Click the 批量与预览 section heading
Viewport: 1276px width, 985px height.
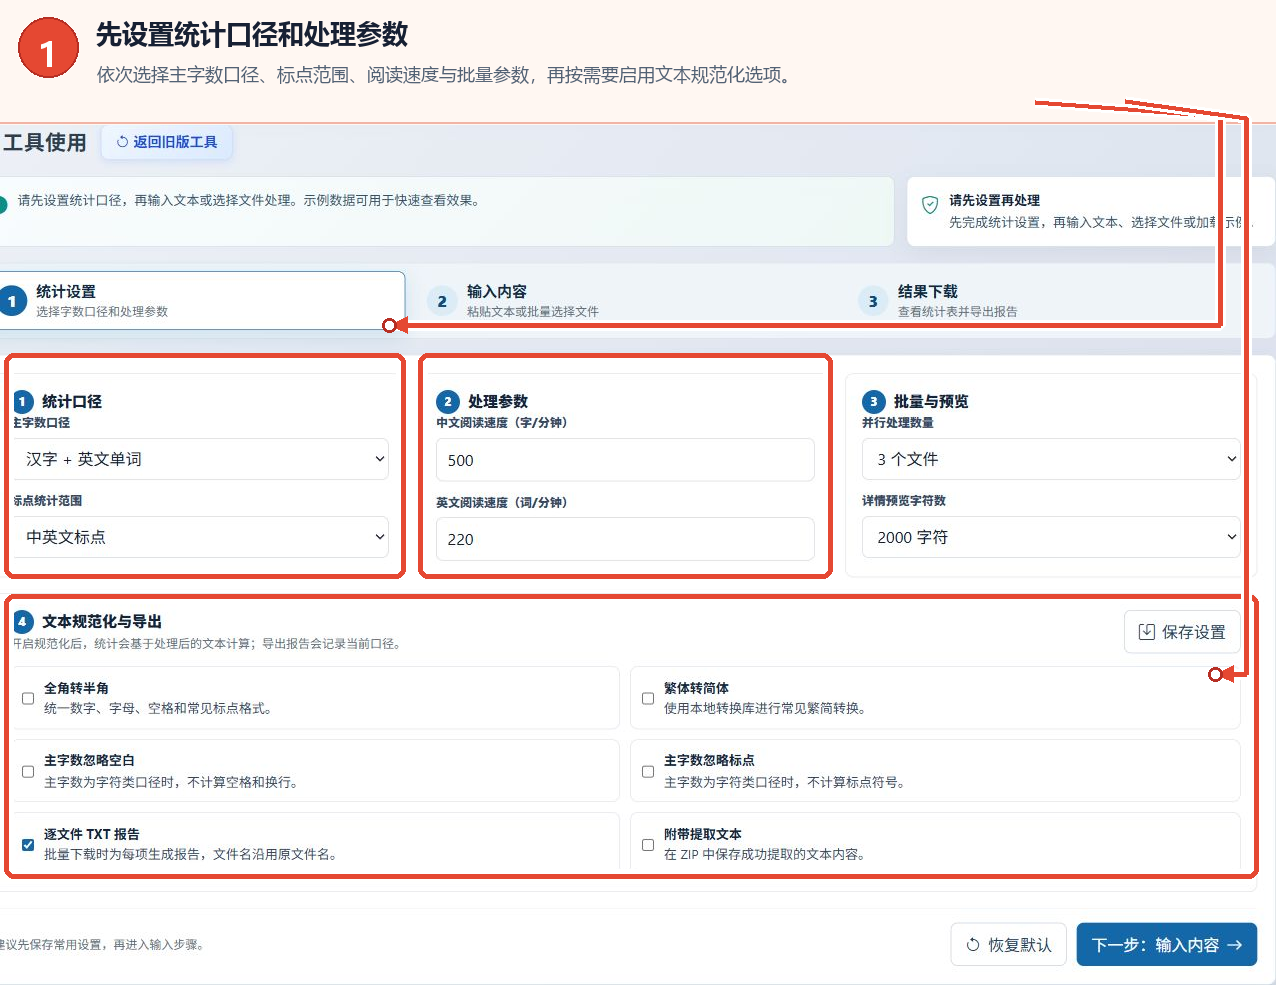[x=931, y=401]
